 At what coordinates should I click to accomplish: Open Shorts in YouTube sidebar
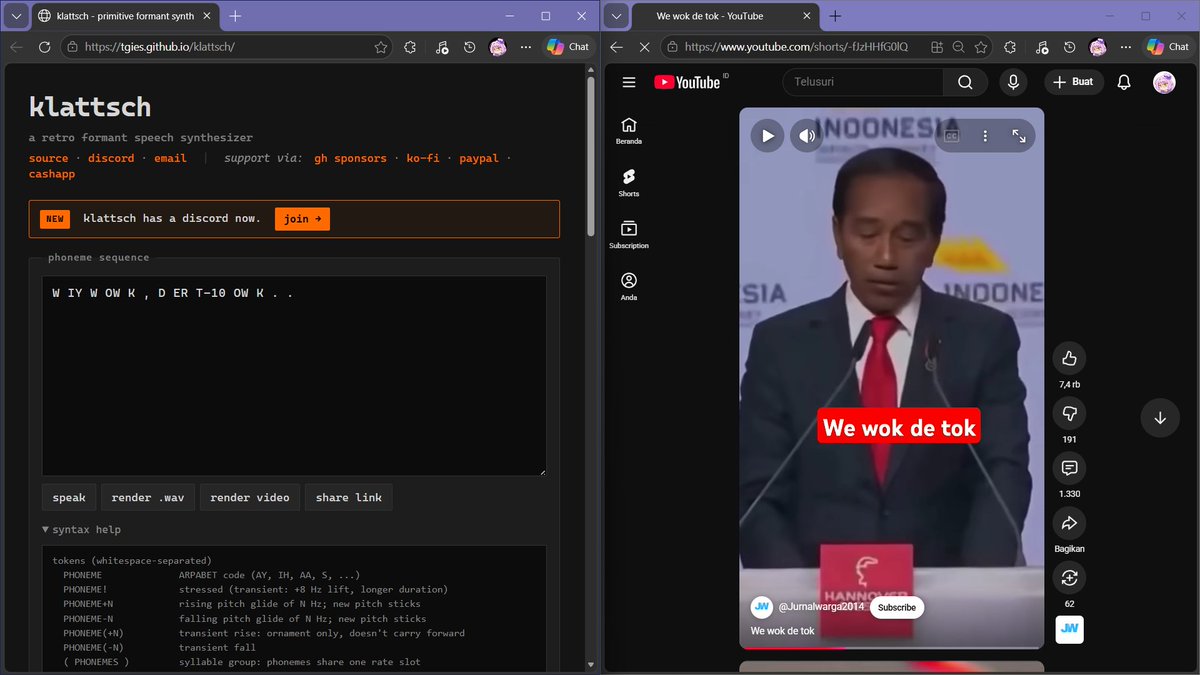click(629, 183)
